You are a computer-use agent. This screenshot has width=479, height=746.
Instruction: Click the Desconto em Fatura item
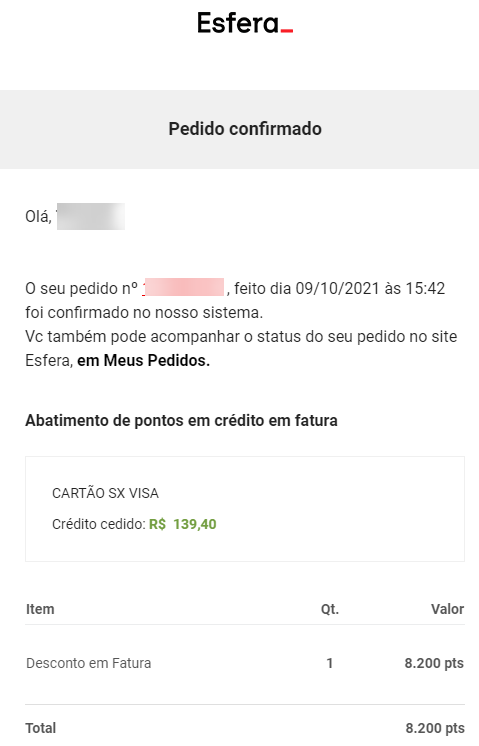[88, 663]
